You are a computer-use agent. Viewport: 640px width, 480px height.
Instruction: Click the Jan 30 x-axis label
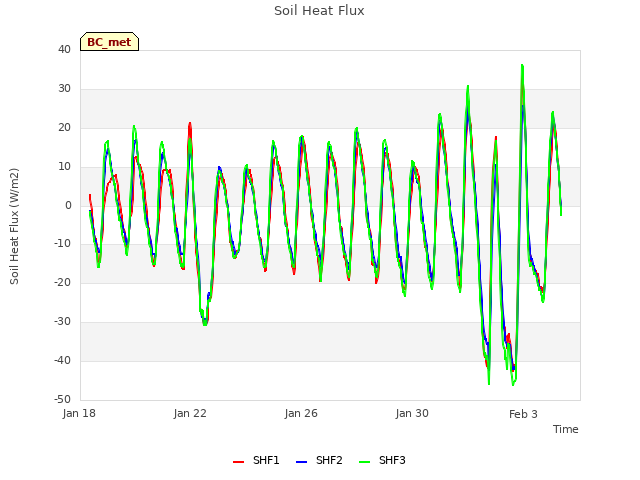click(412, 413)
